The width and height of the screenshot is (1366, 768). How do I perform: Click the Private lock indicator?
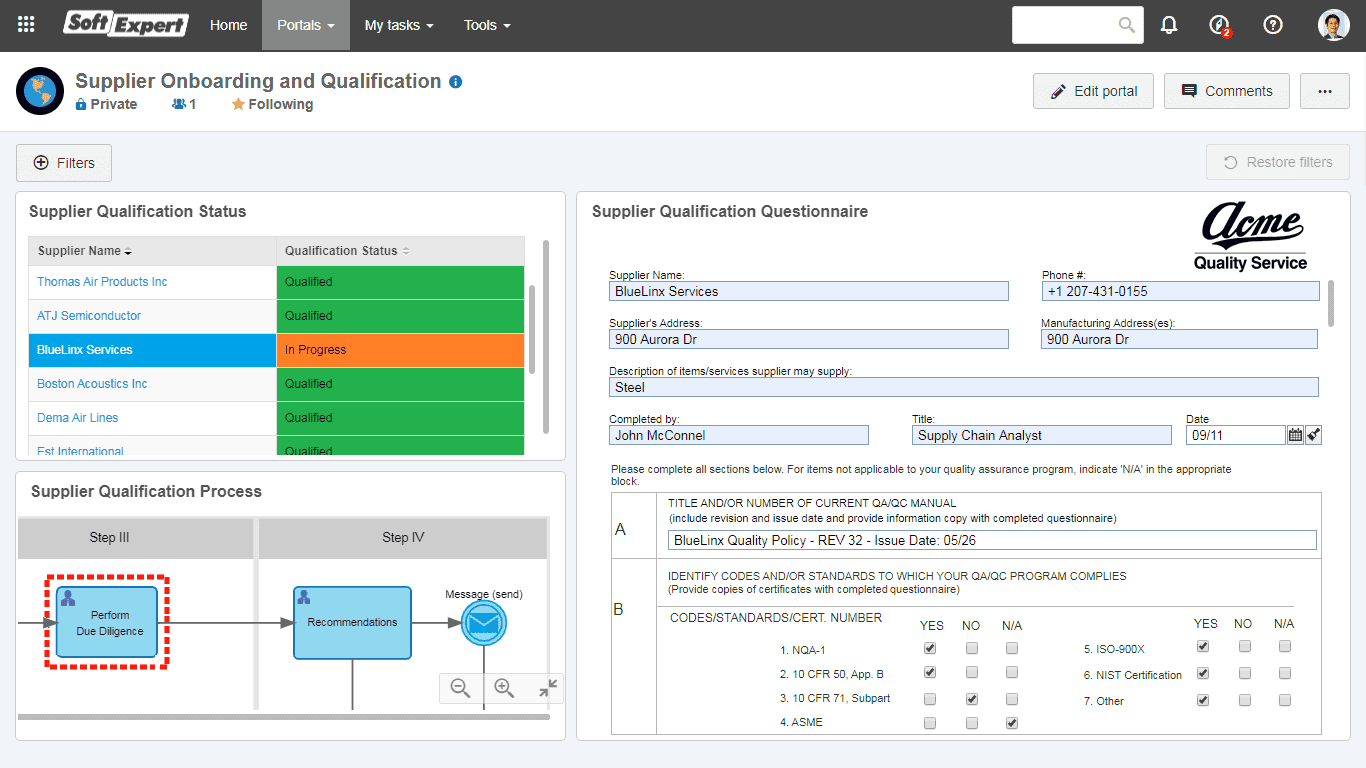point(106,104)
